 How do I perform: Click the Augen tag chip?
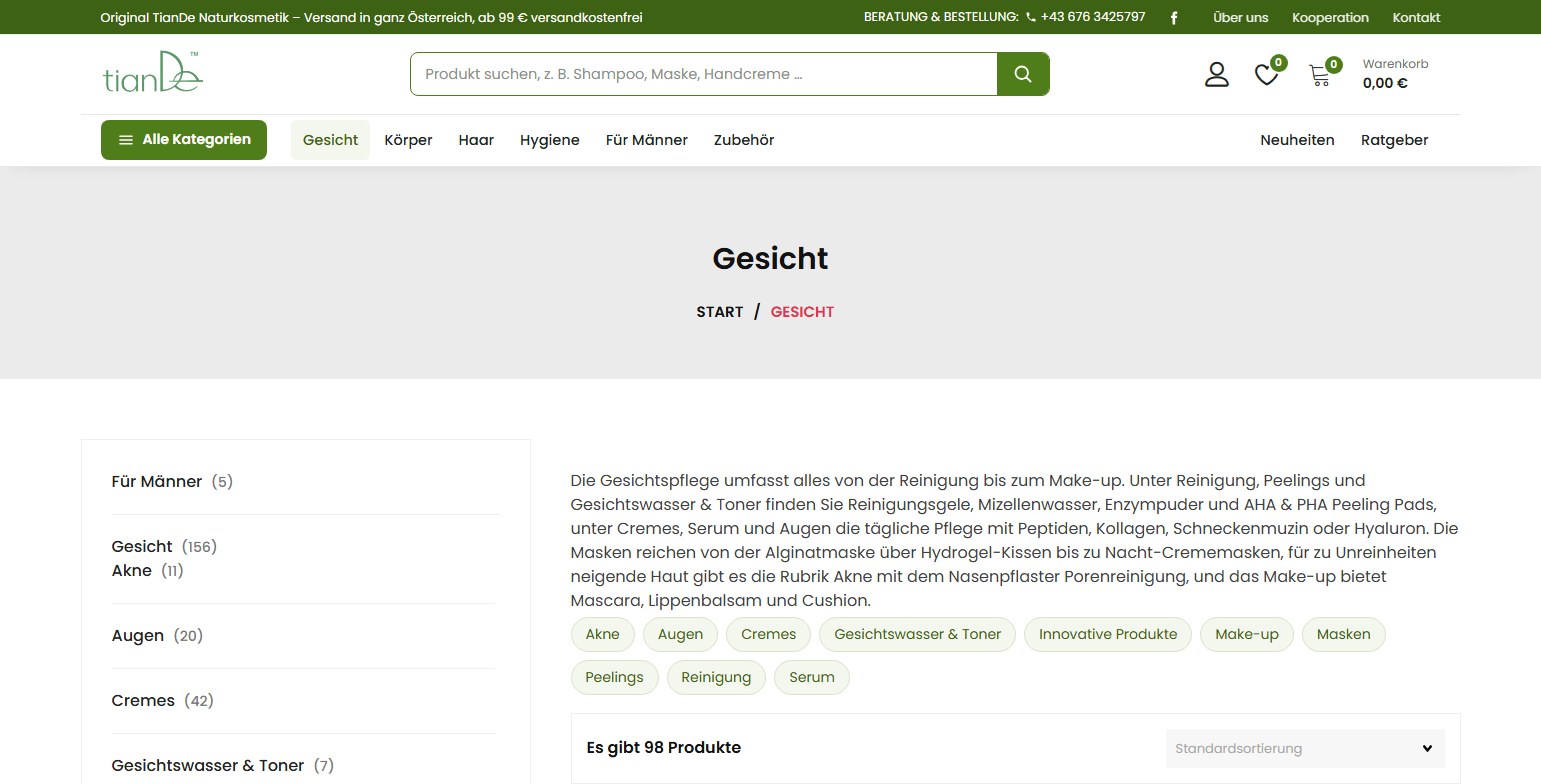click(x=680, y=634)
